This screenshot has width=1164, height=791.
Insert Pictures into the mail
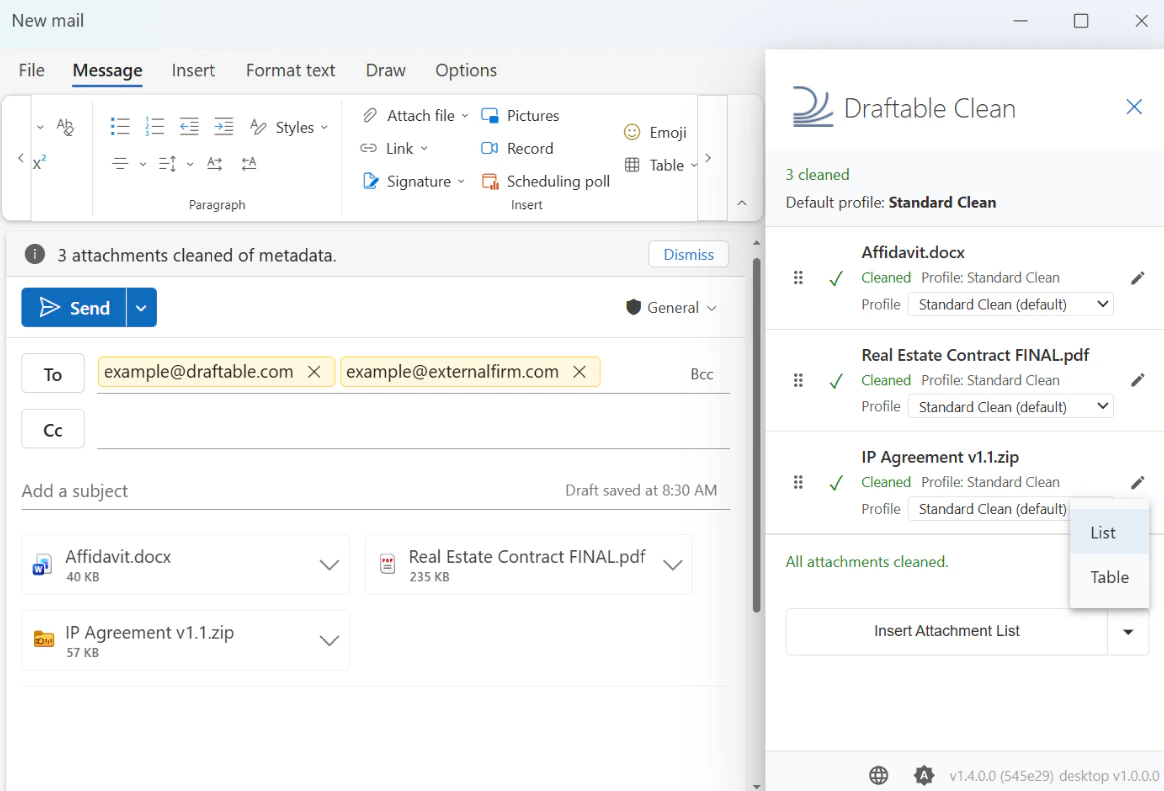coord(520,116)
